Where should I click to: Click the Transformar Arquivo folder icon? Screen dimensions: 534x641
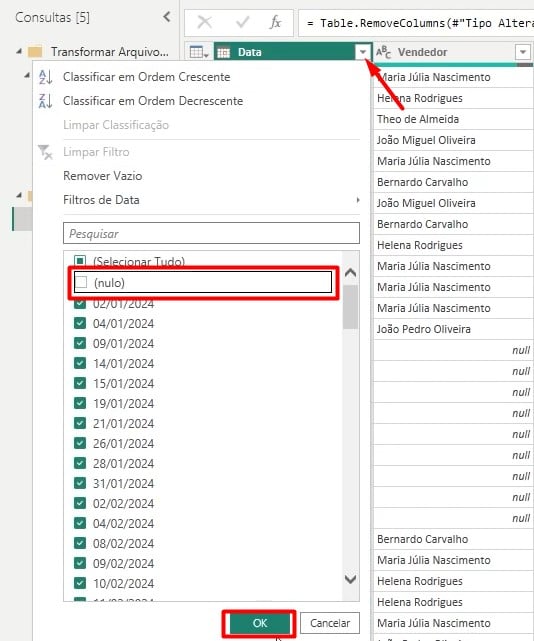pyautogui.click(x=35, y=52)
